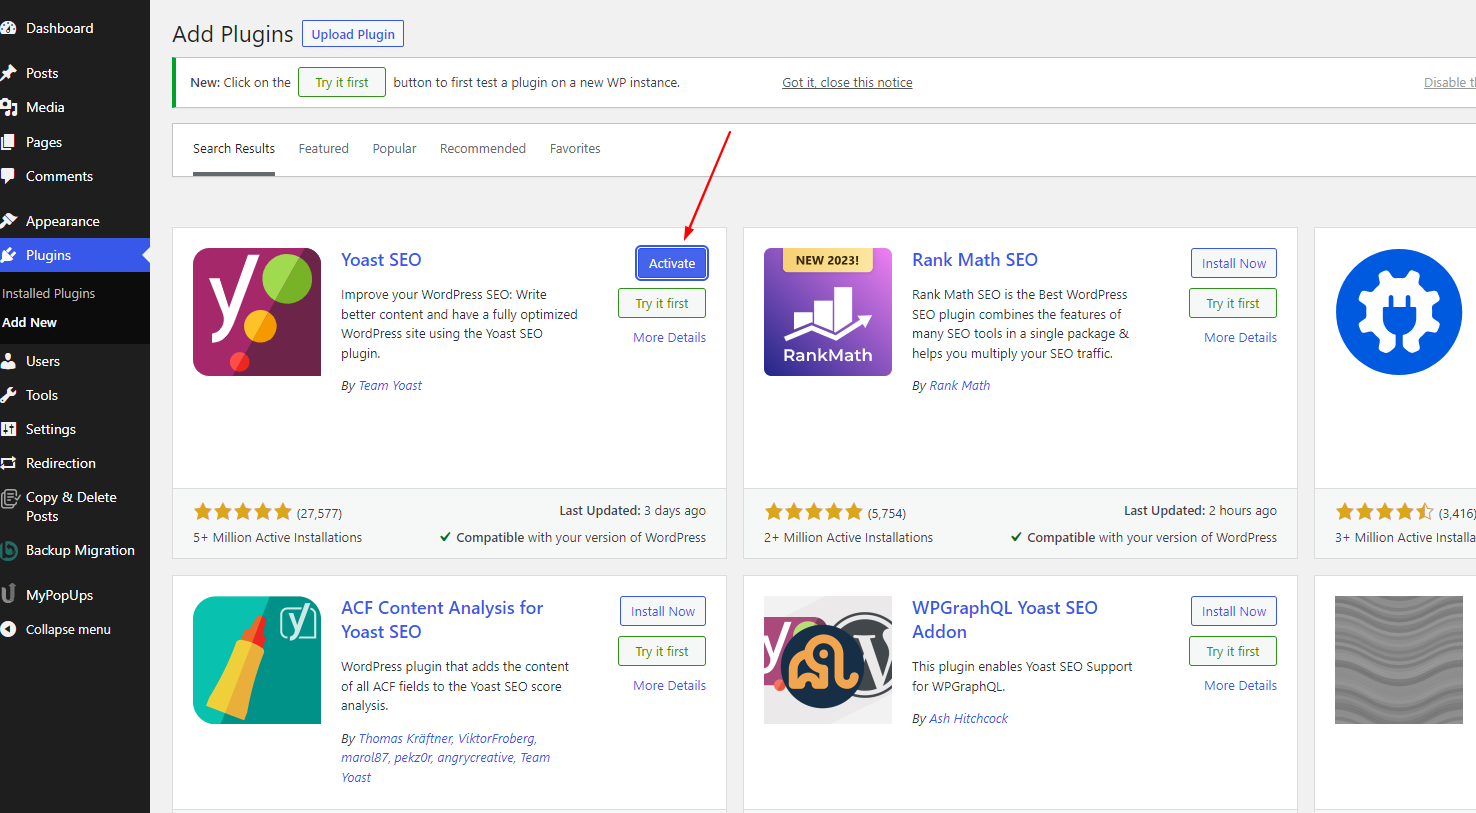Click the Tools wrench icon

(8, 395)
